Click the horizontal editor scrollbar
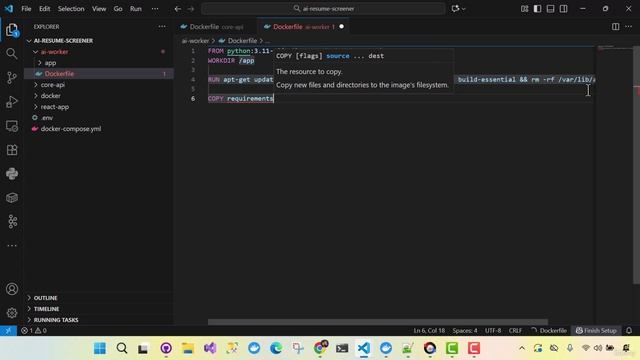This screenshot has width=640, height=360. (x=378, y=322)
